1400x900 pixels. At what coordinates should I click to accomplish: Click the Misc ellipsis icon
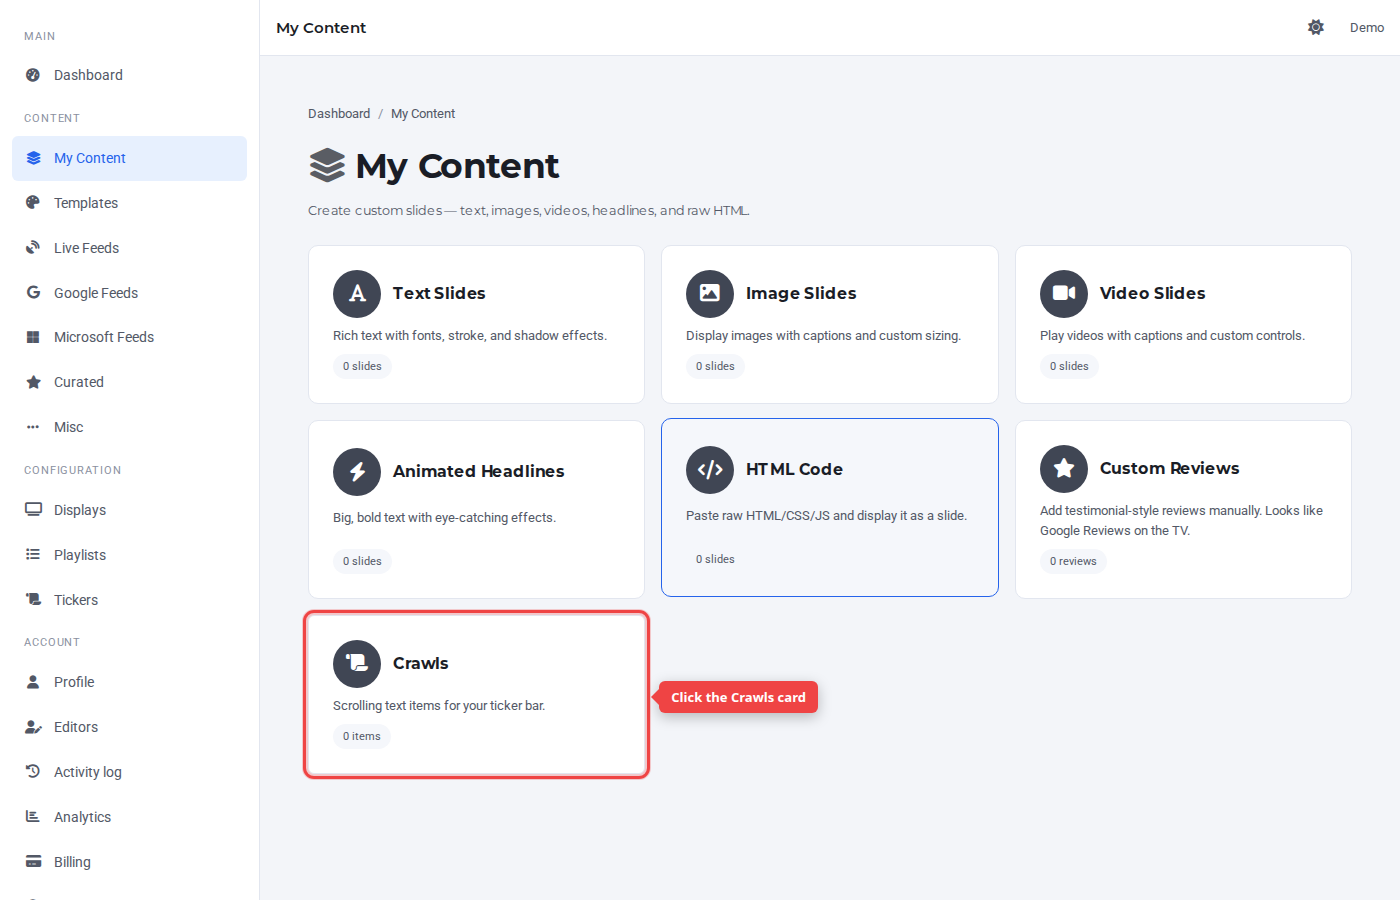(33, 427)
